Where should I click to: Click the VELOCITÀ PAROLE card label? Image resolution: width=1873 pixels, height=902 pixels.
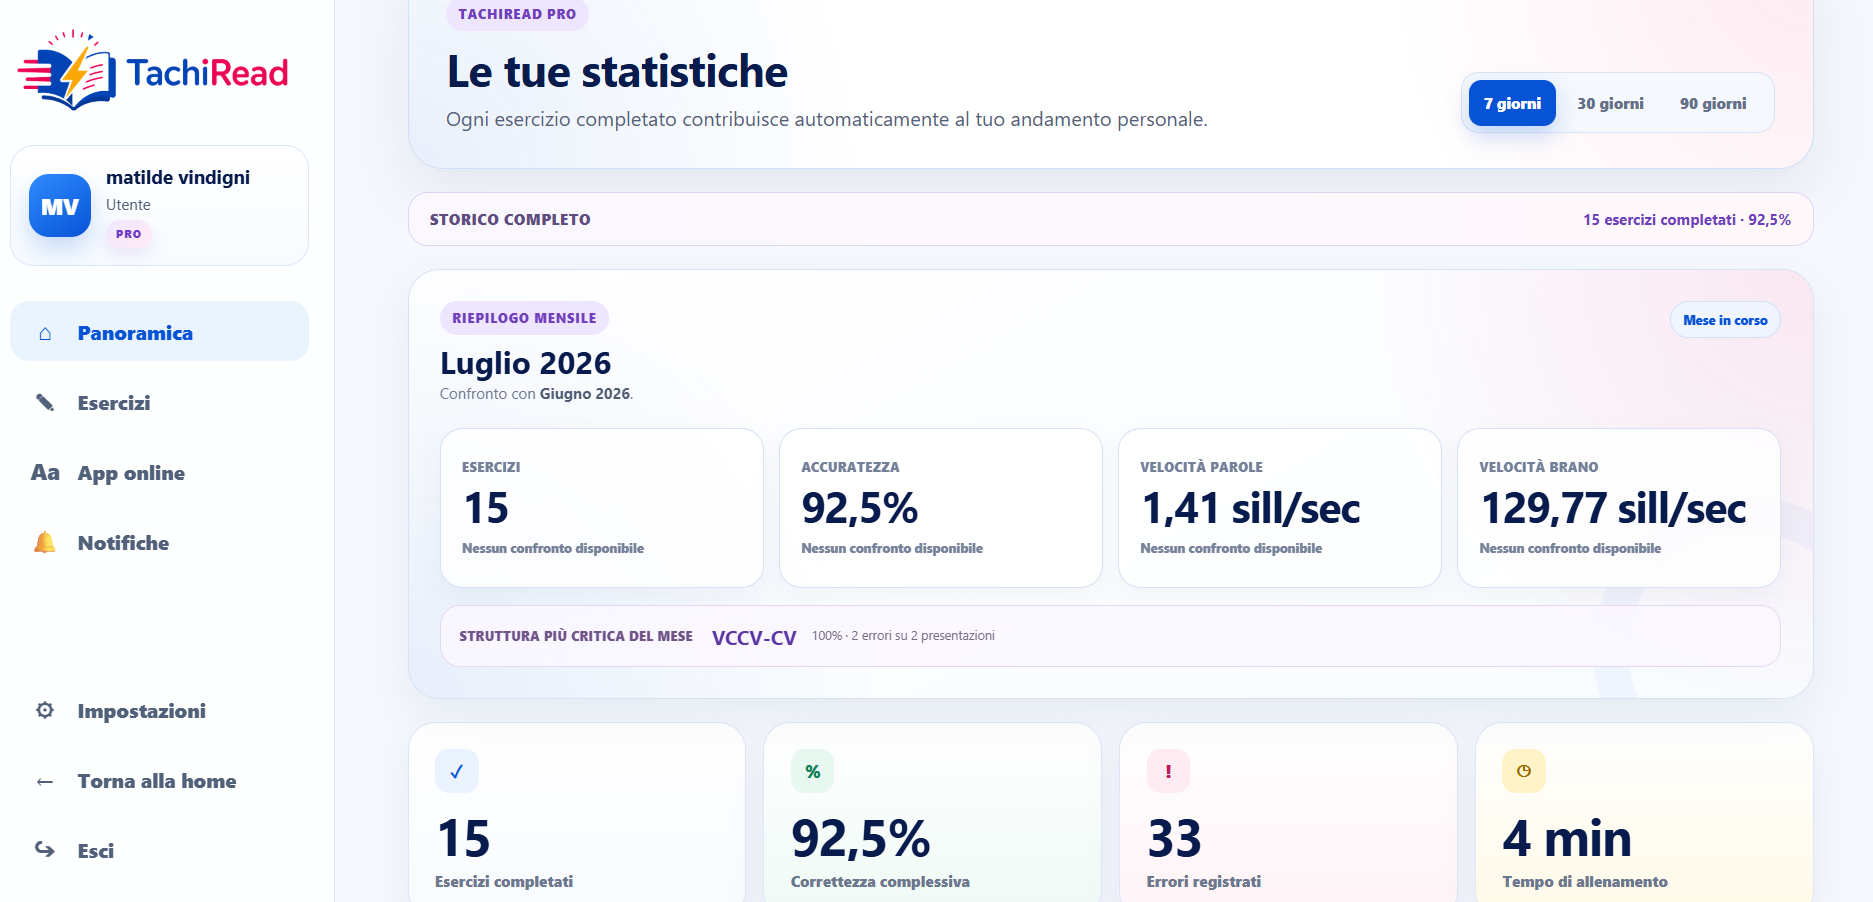pos(1201,467)
